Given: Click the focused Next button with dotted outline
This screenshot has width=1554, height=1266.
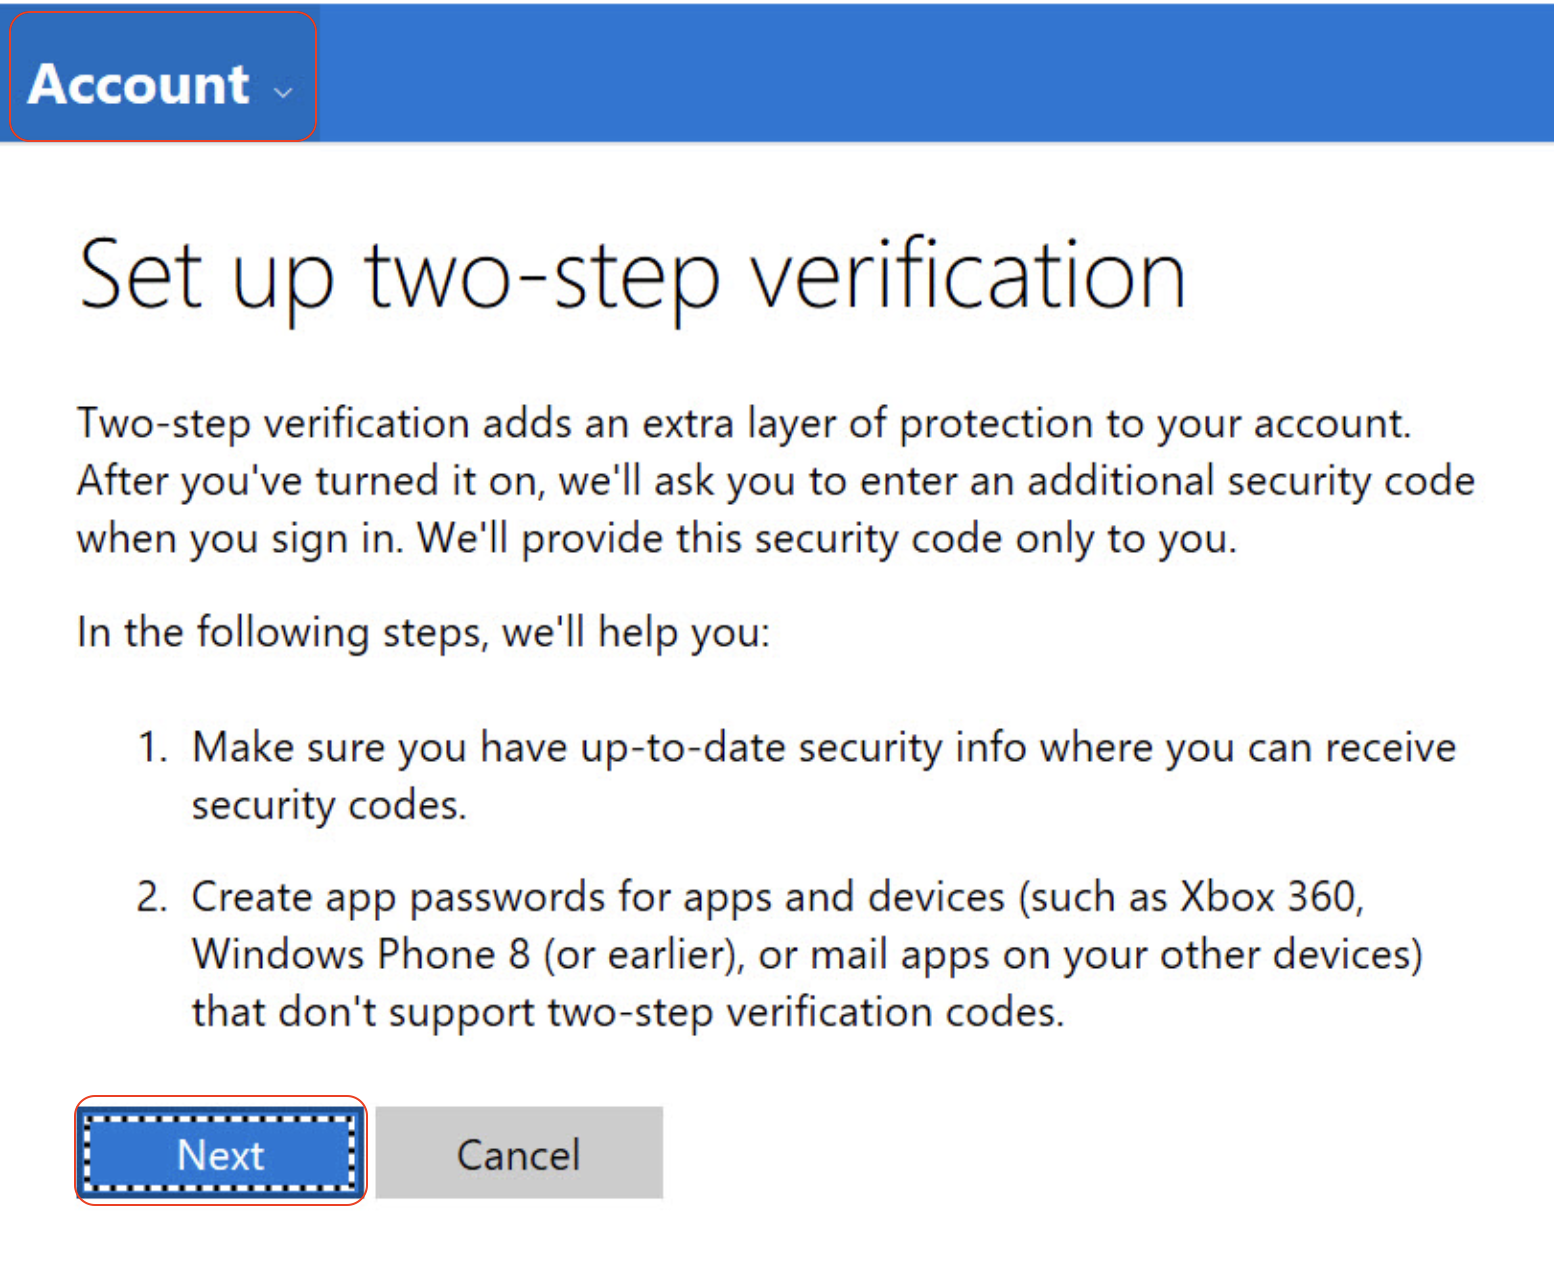Looking at the screenshot, I should [x=220, y=1153].
